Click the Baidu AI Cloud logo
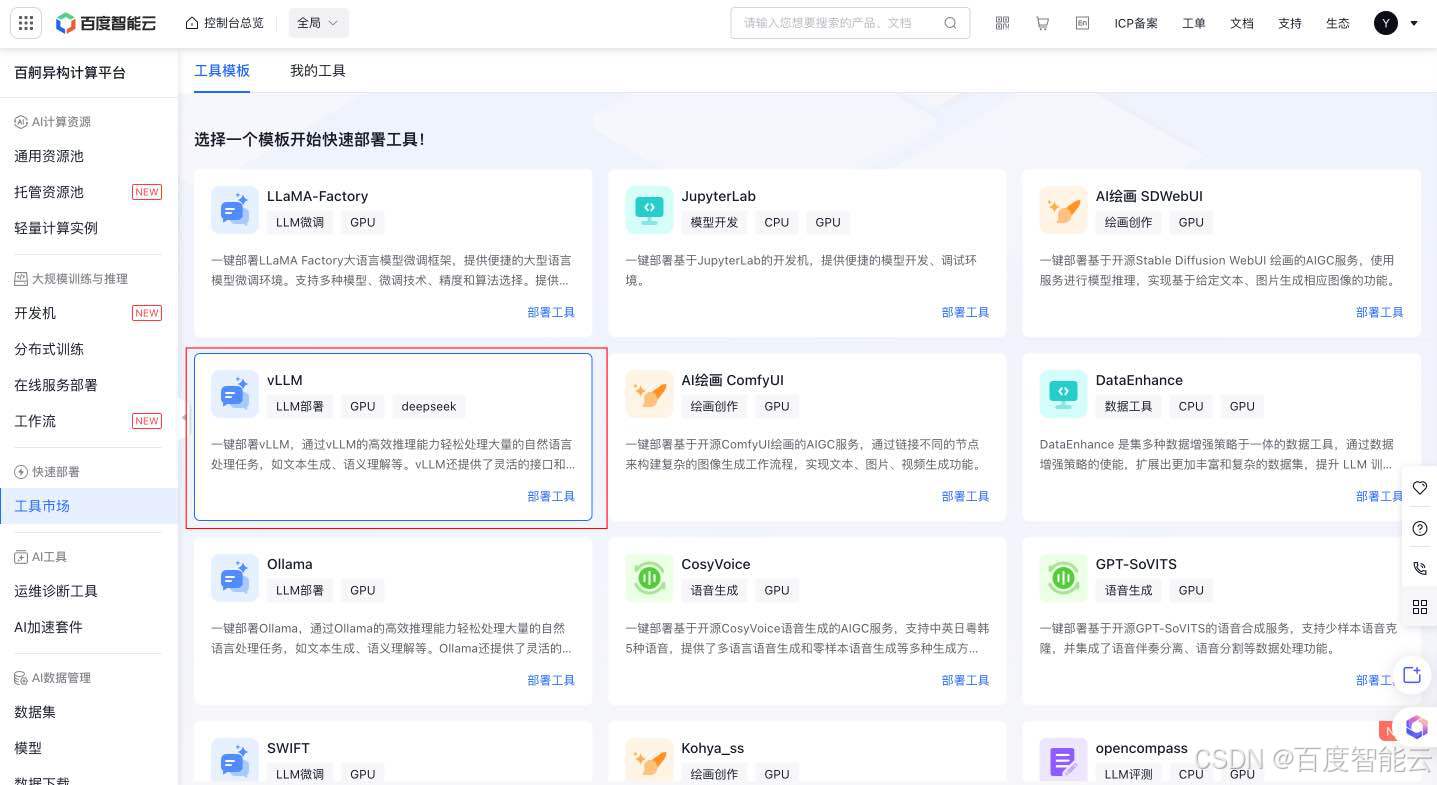Viewport: 1437px width, 785px height. [106, 23]
